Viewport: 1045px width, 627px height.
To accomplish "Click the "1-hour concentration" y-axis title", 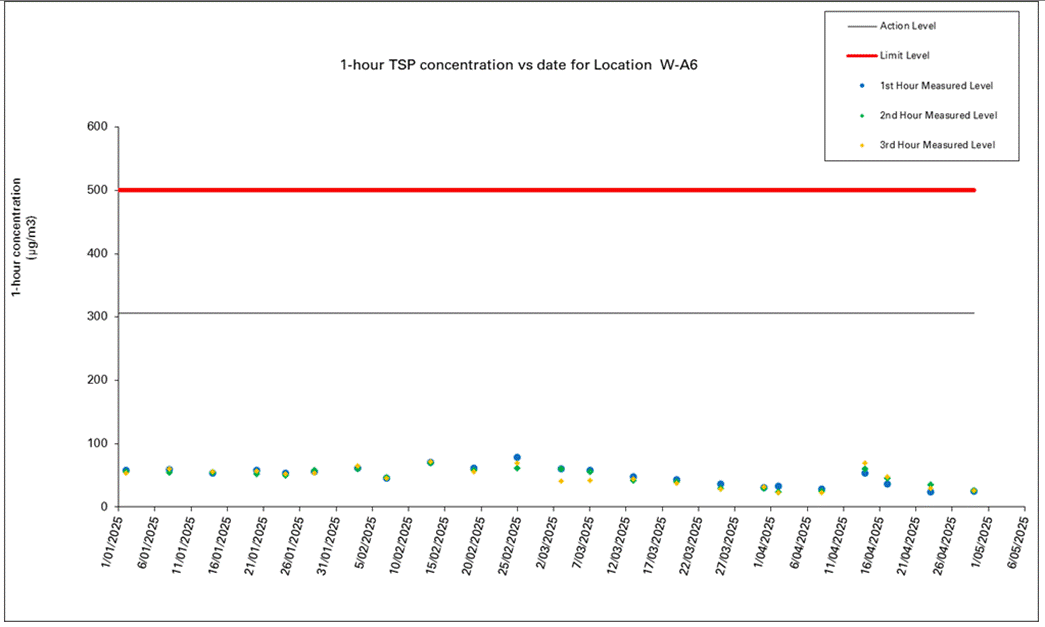I will point(22,236).
